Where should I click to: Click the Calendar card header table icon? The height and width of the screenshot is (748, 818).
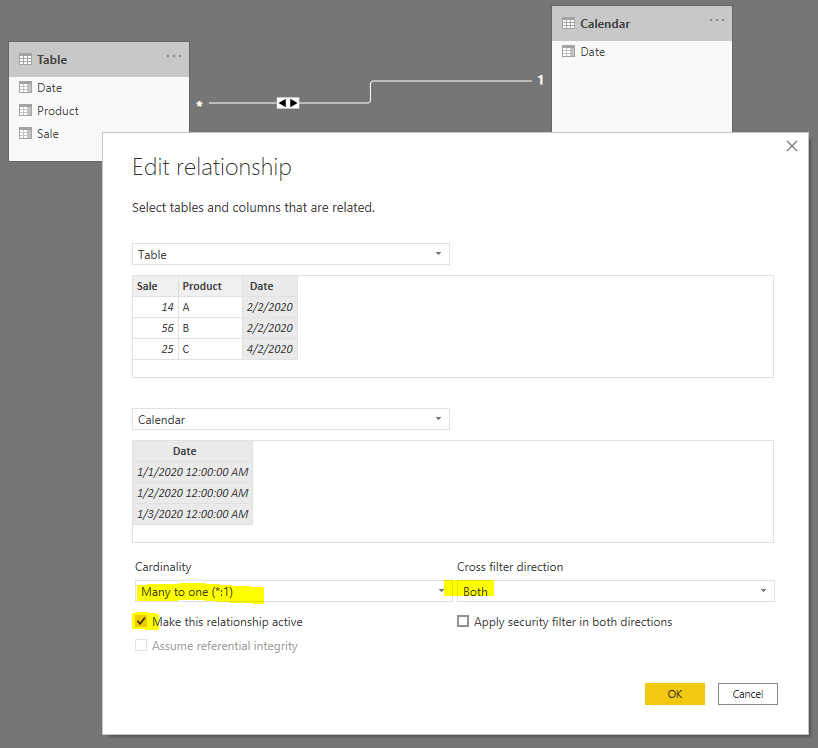point(568,23)
